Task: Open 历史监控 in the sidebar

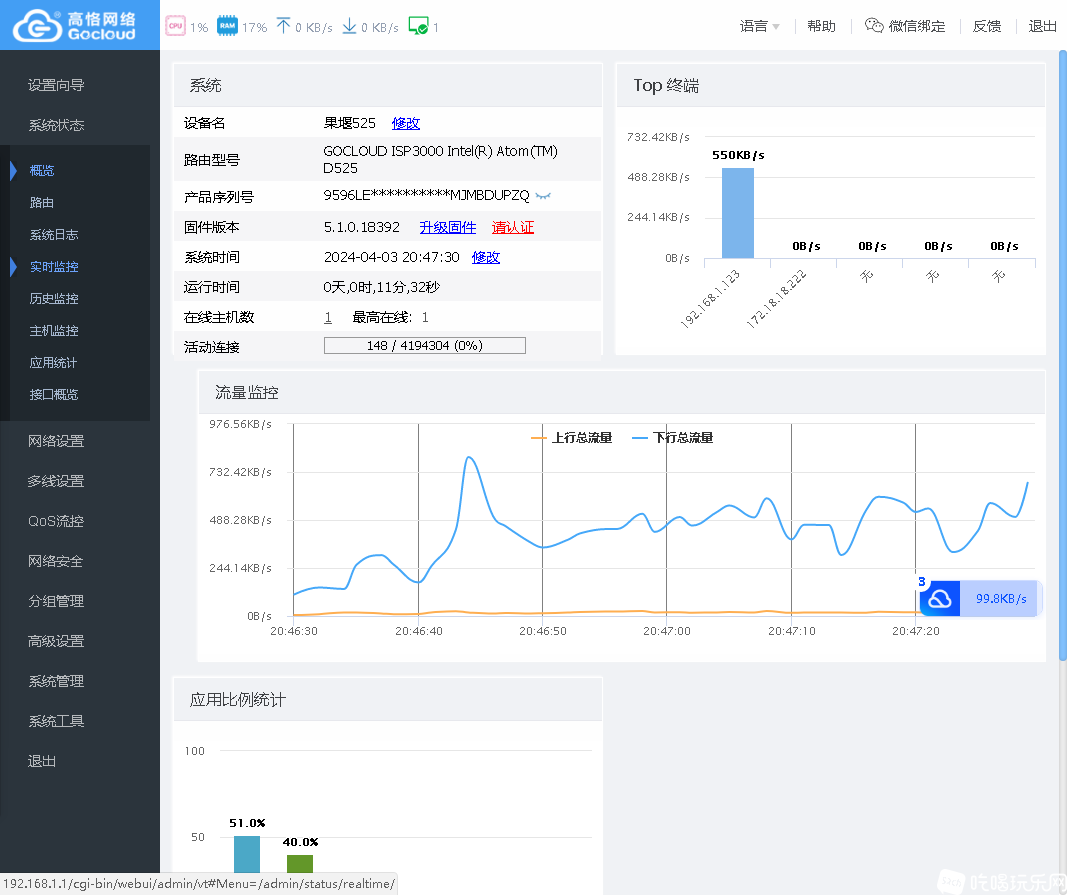Action: click(54, 298)
